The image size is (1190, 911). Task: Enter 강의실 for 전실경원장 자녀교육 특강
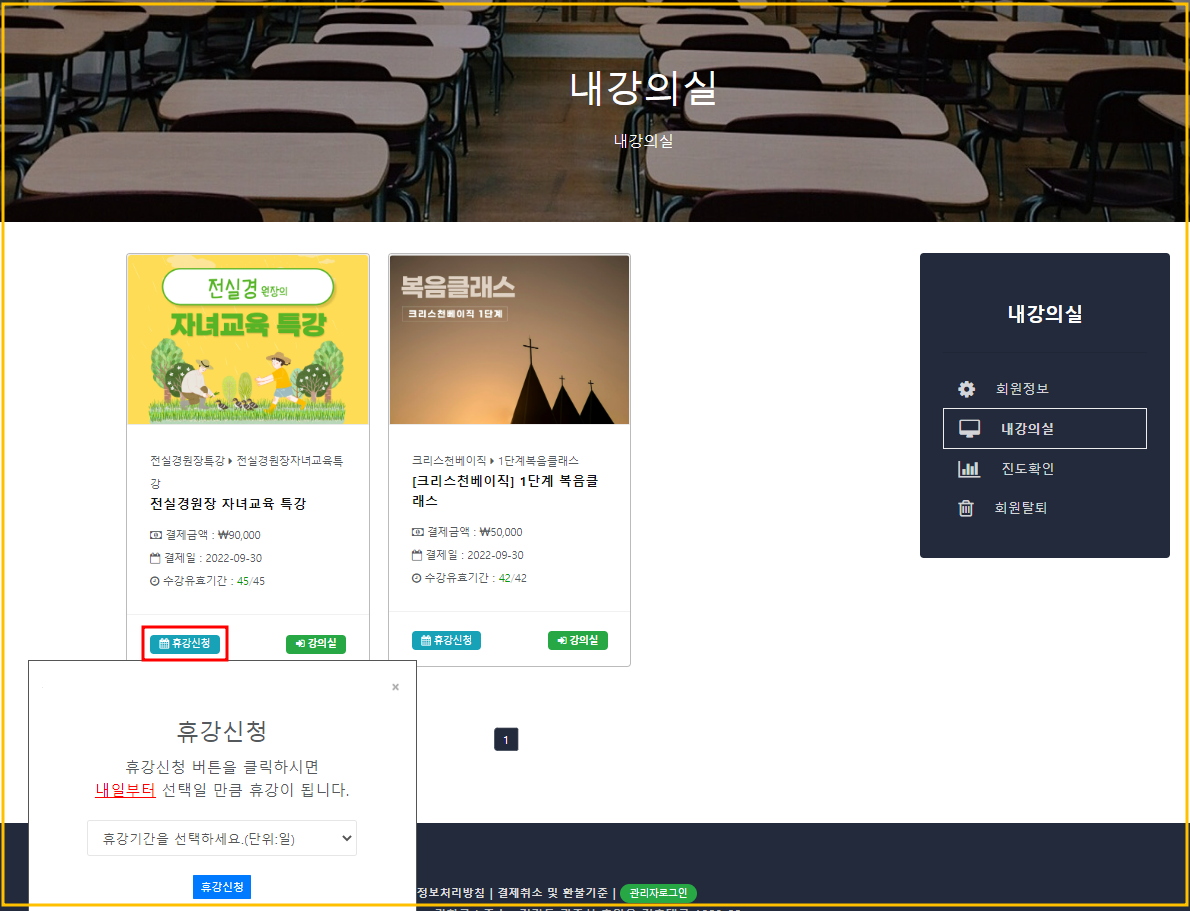click(316, 644)
